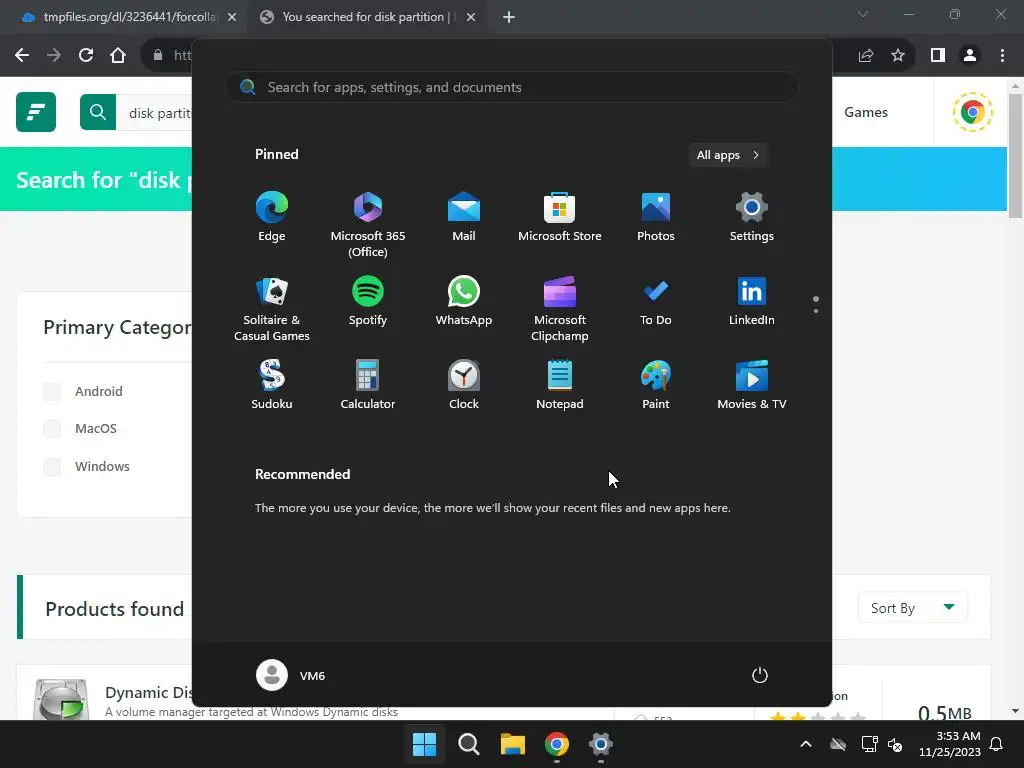Viewport: 1024px width, 768px height.
Task: Toggle Chrome side panel
Action: coord(938,56)
